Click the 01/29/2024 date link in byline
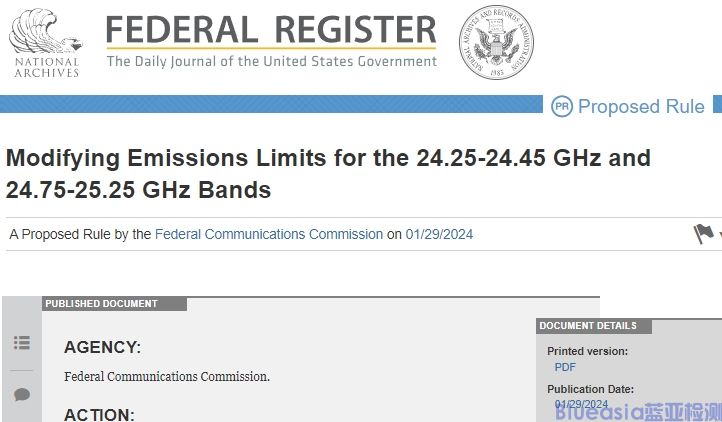Image resolution: width=722 pixels, height=422 pixels. click(439, 234)
